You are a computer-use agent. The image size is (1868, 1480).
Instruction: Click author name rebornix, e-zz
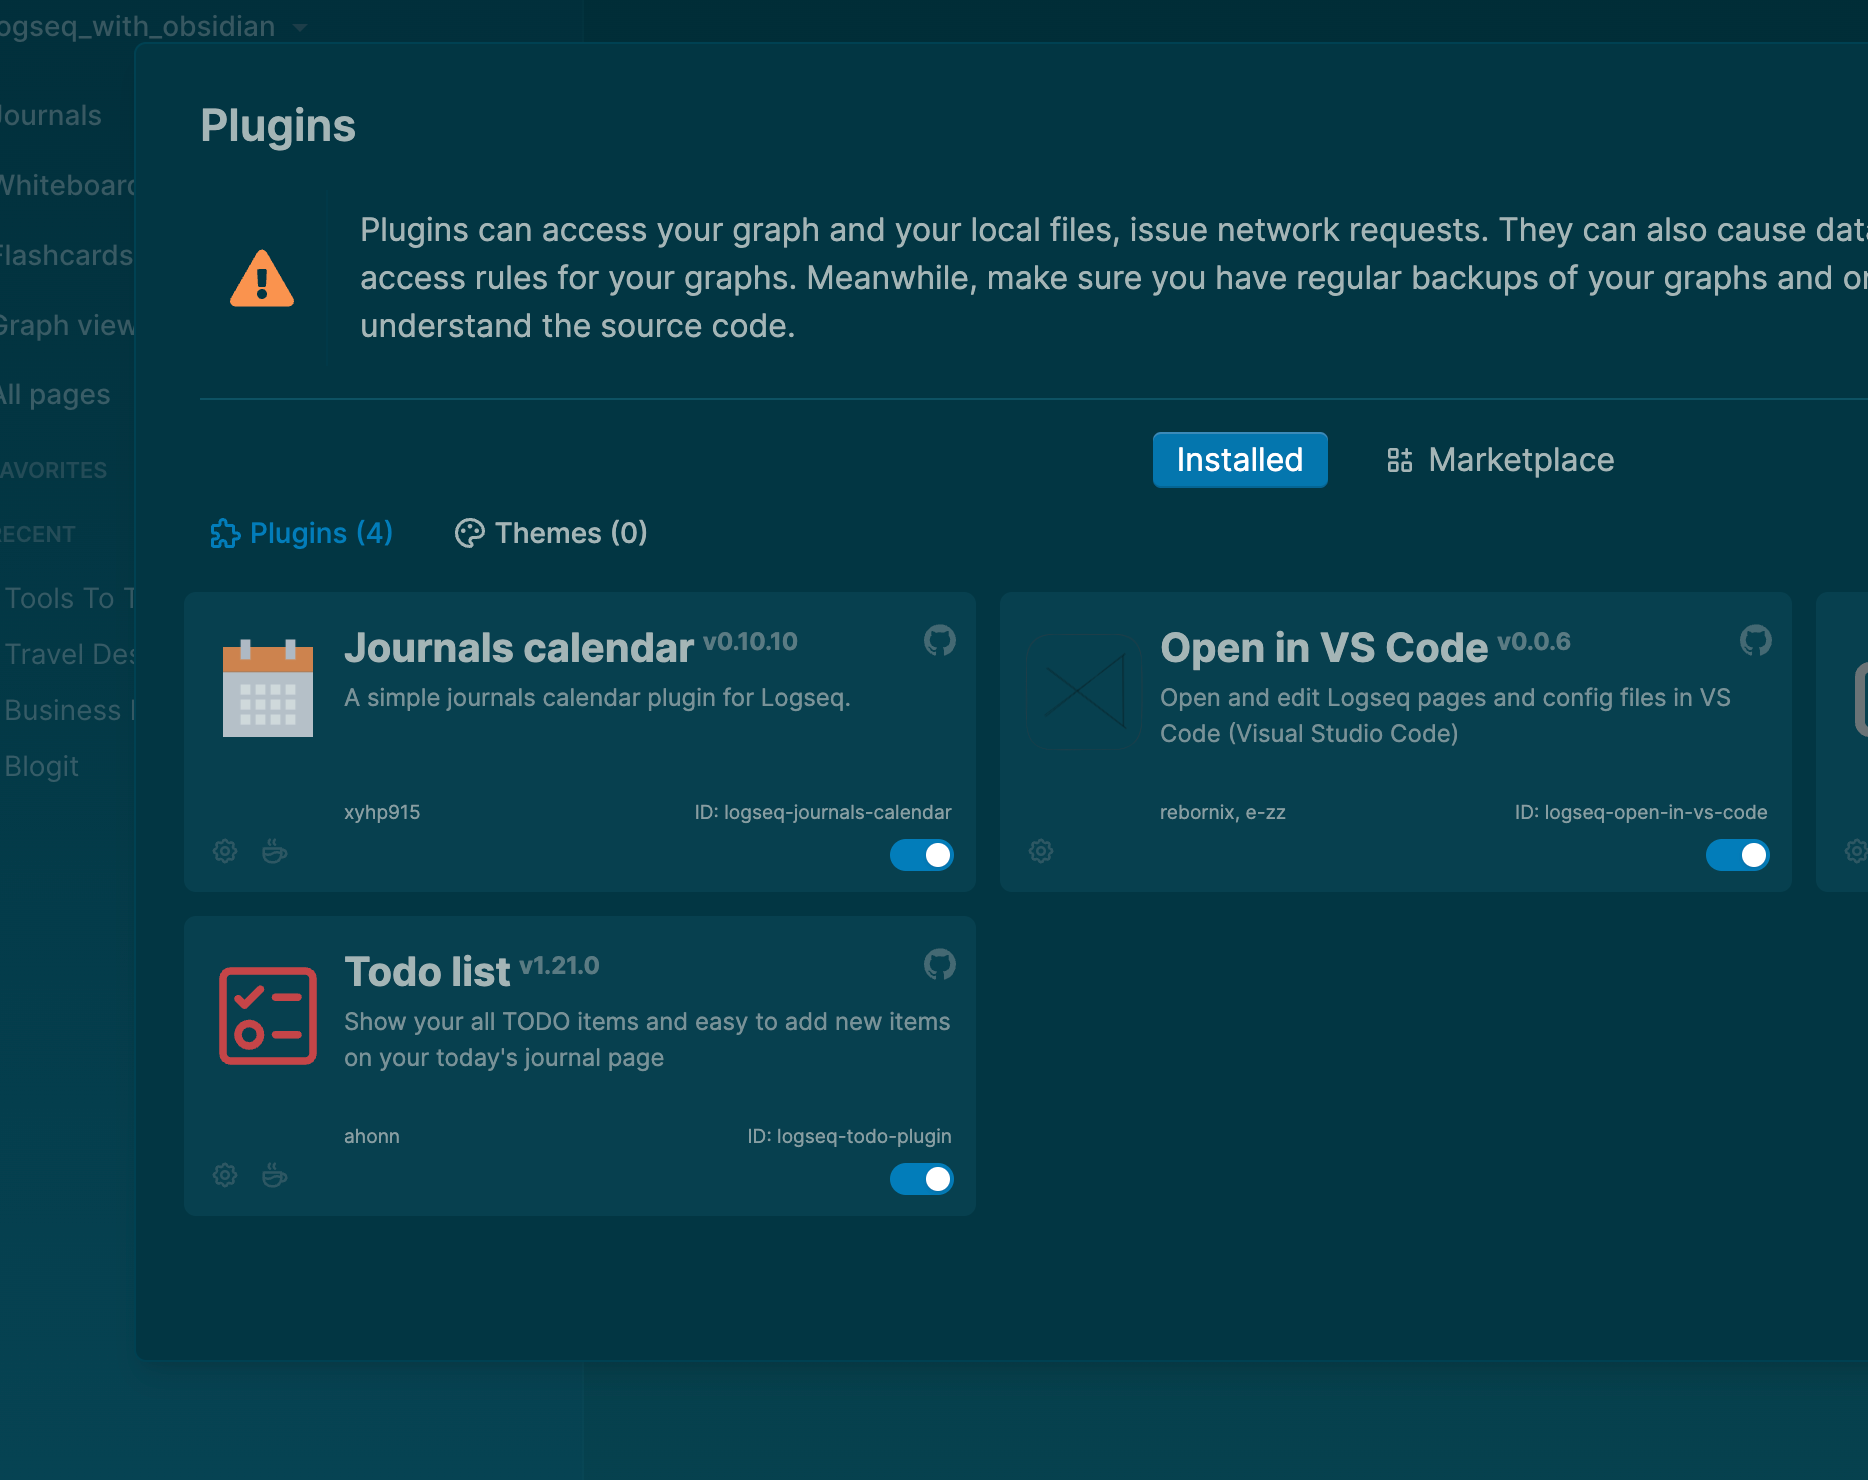coord(1223,812)
